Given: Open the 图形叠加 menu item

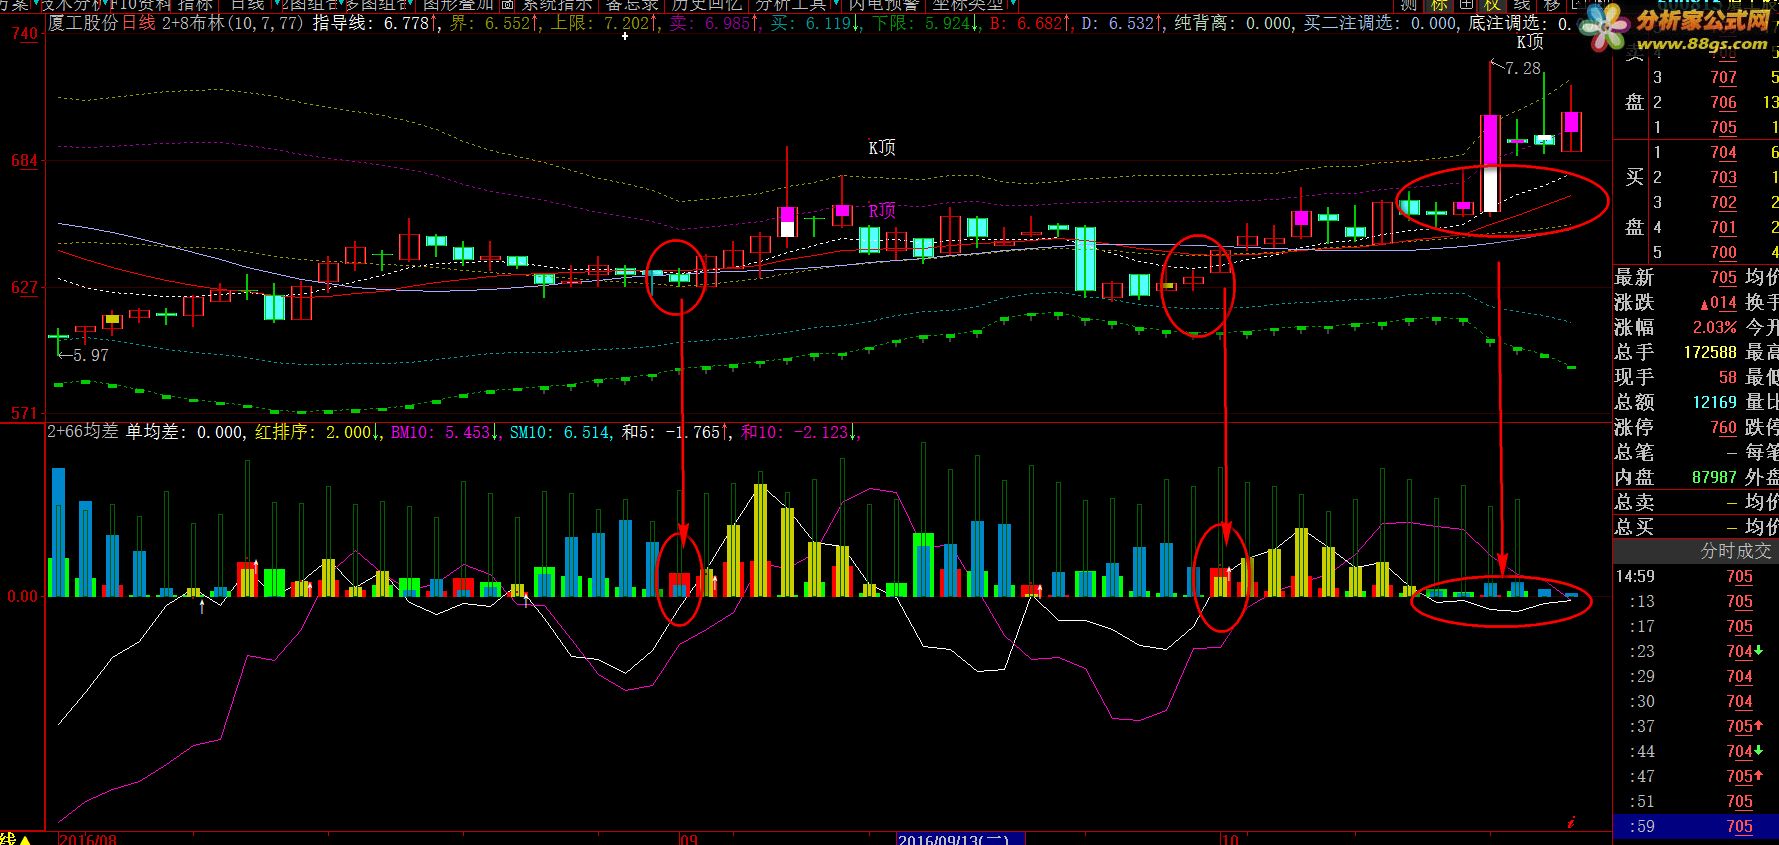Looking at the screenshot, I should pyautogui.click(x=458, y=5).
